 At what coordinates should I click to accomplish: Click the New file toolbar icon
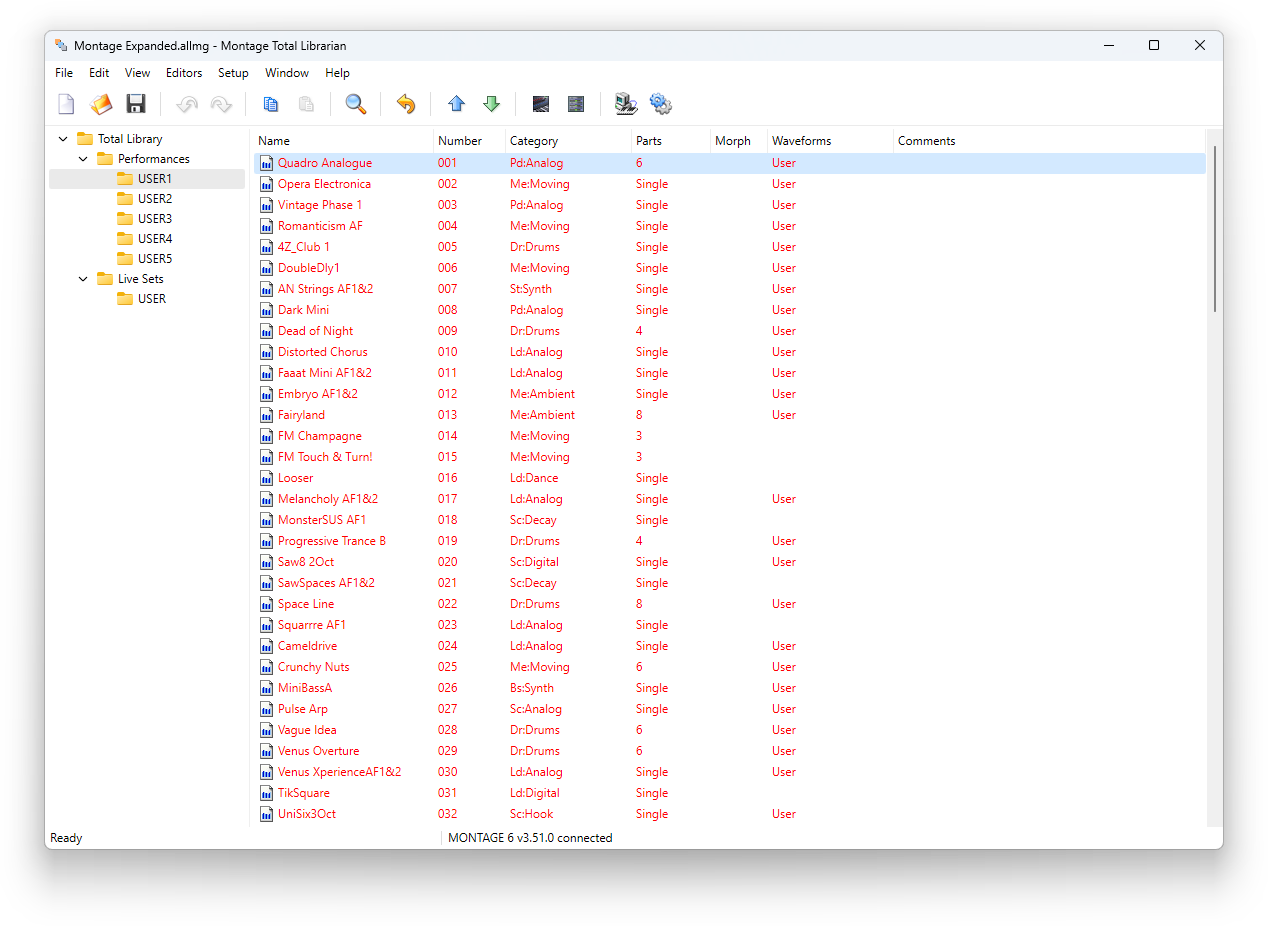click(66, 104)
